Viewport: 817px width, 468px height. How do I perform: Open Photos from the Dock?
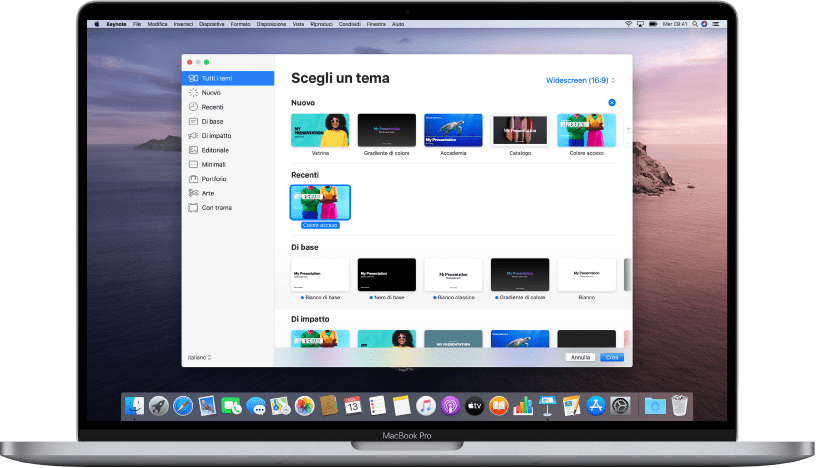(304, 406)
